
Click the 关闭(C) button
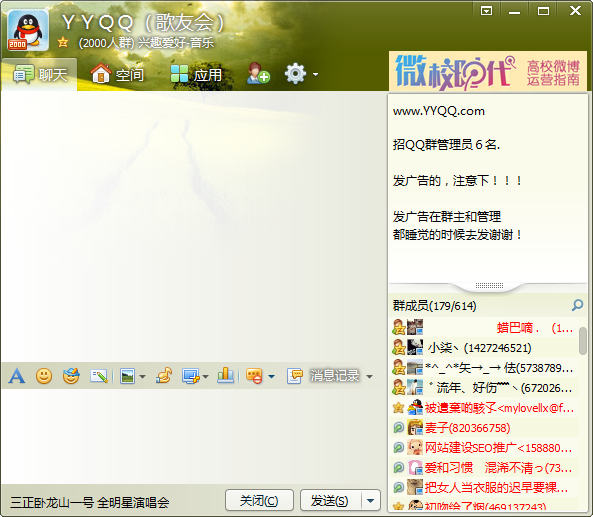259,501
